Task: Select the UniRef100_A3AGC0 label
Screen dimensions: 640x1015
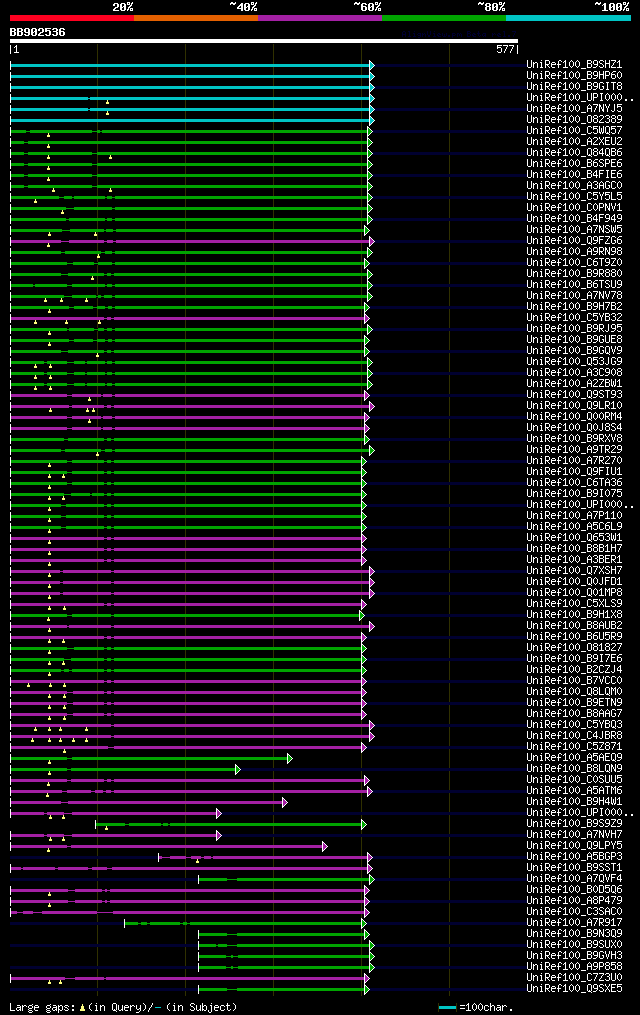Action: point(574,186)
